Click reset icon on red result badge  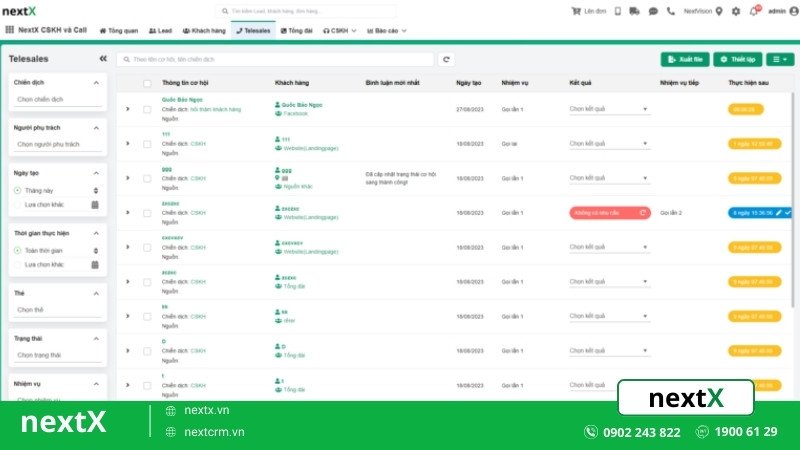643,213
